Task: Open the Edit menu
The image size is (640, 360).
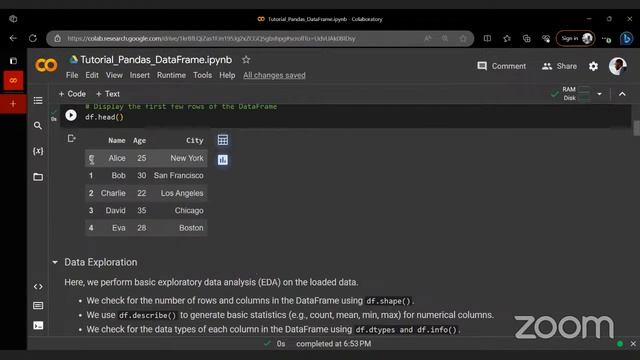Action: [x=92, y=75]
